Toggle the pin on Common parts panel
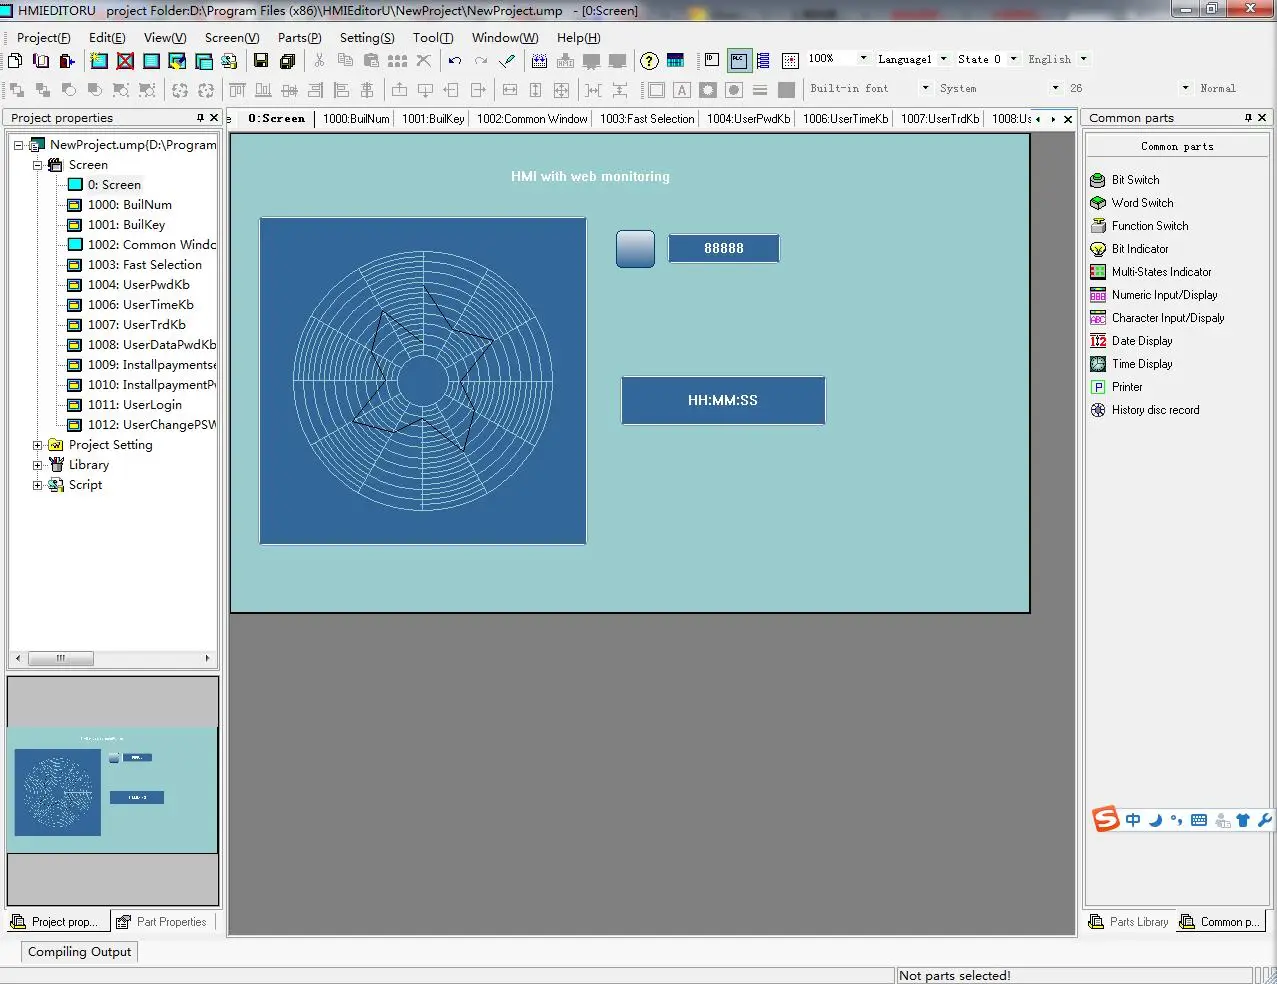The width and height of the screenshot is (1277, 984). click(x=1248, y=118)
